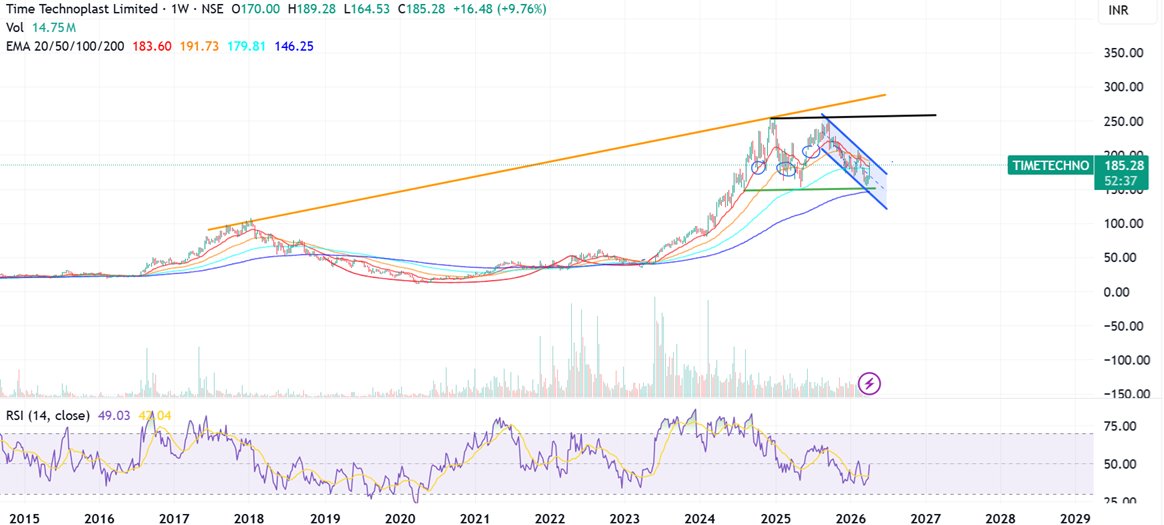Viewport: 1164px width, 525px height.
Task: Select the black horizontal resistance line
Action: point(853,117)
